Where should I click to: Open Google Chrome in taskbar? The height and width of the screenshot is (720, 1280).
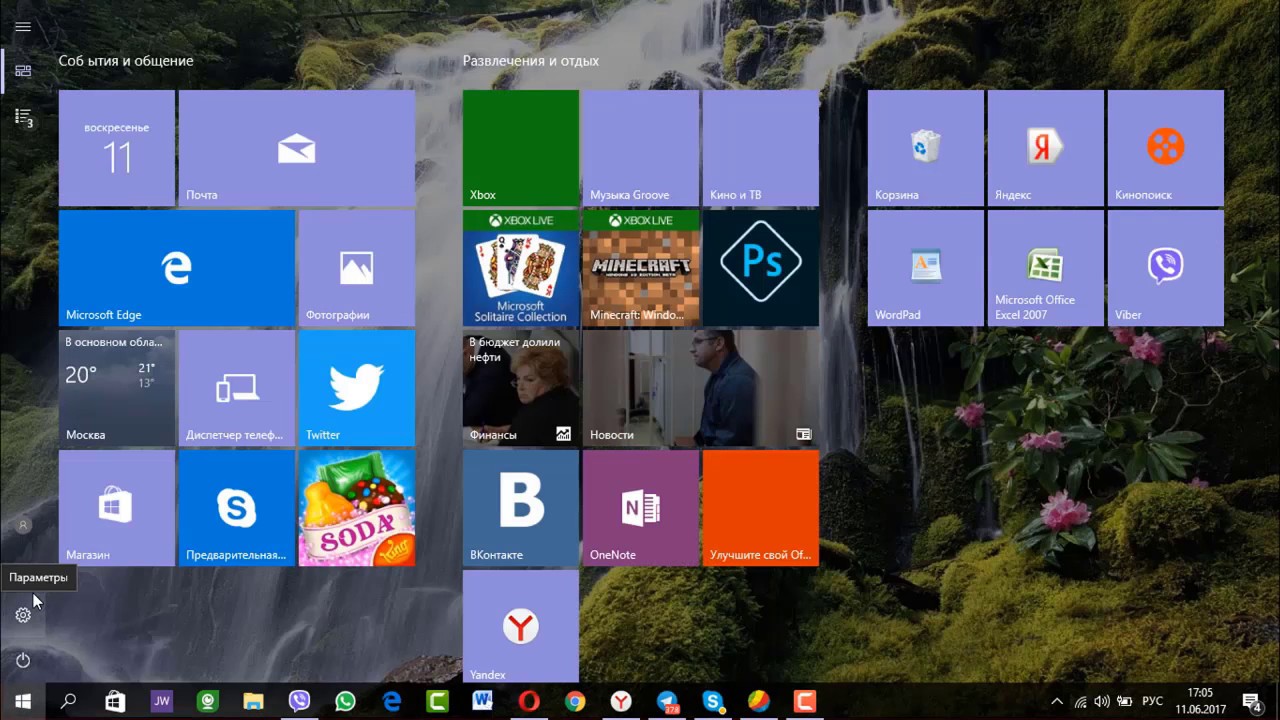575,702
